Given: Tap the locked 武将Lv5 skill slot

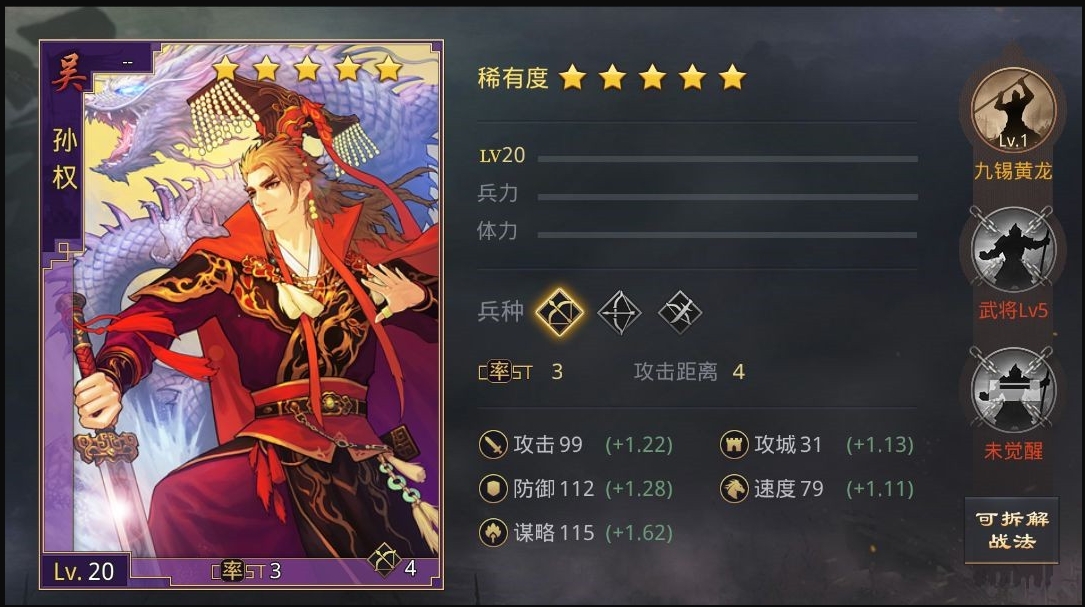Looking at the screenshot, I should coord(1013,249).
